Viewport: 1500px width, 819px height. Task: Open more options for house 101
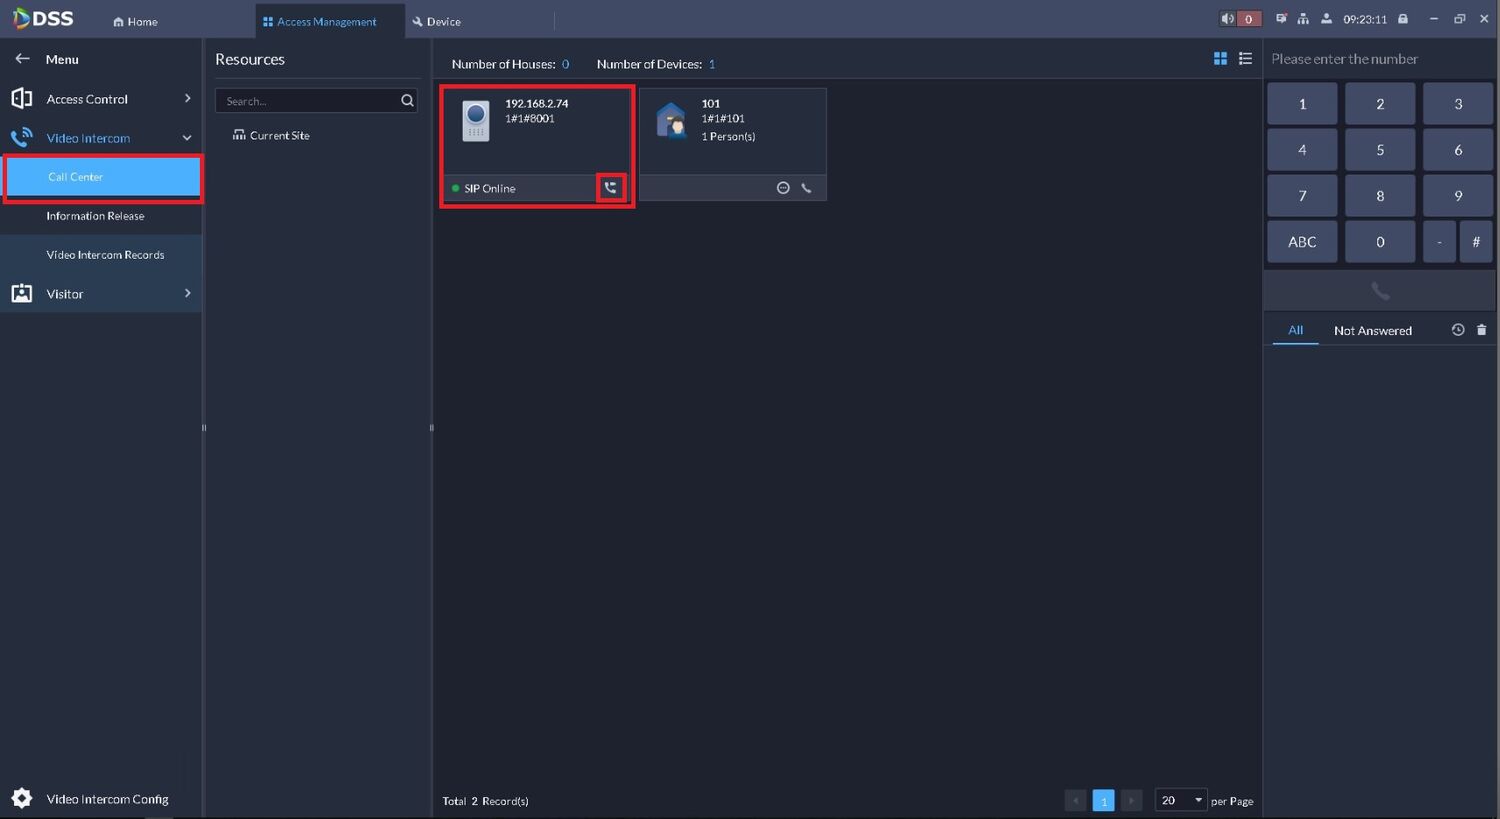pyautogui.click(x=783, y=188)
